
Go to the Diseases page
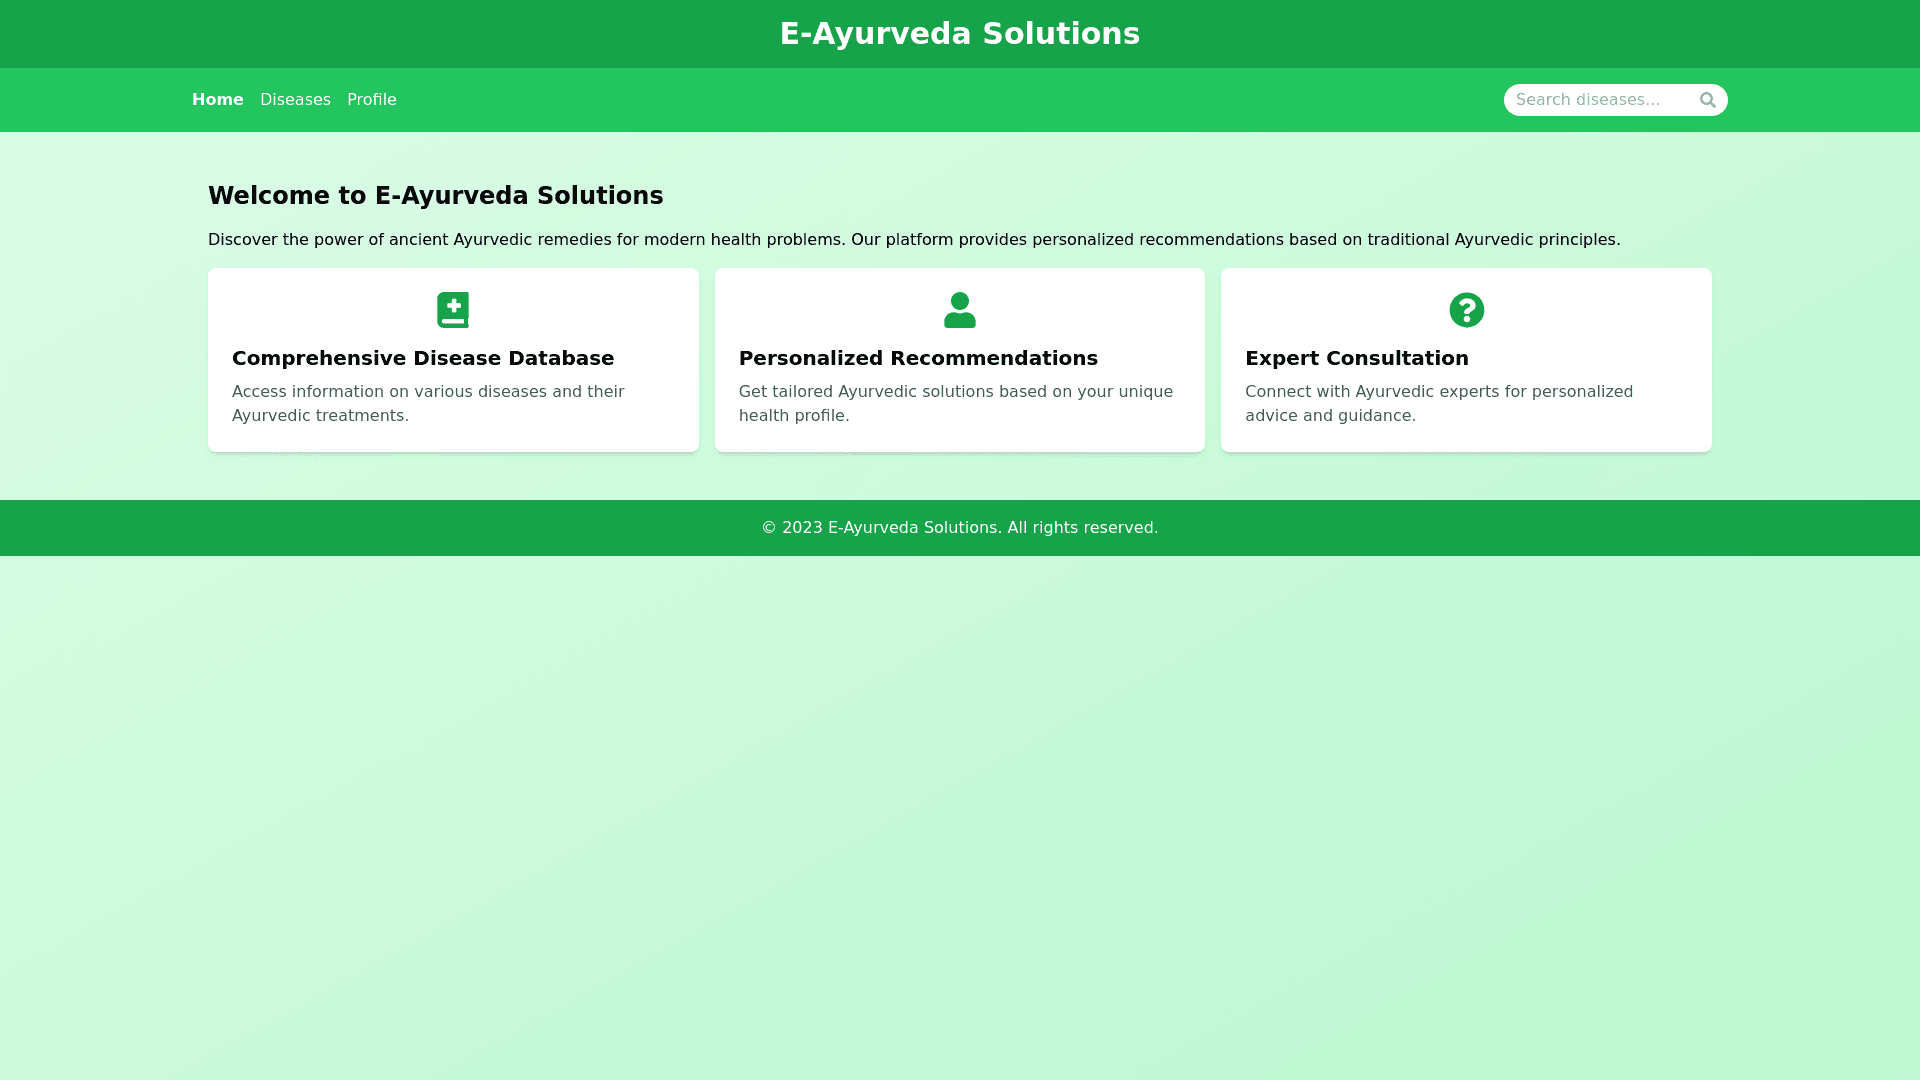(x=295, y=100)
